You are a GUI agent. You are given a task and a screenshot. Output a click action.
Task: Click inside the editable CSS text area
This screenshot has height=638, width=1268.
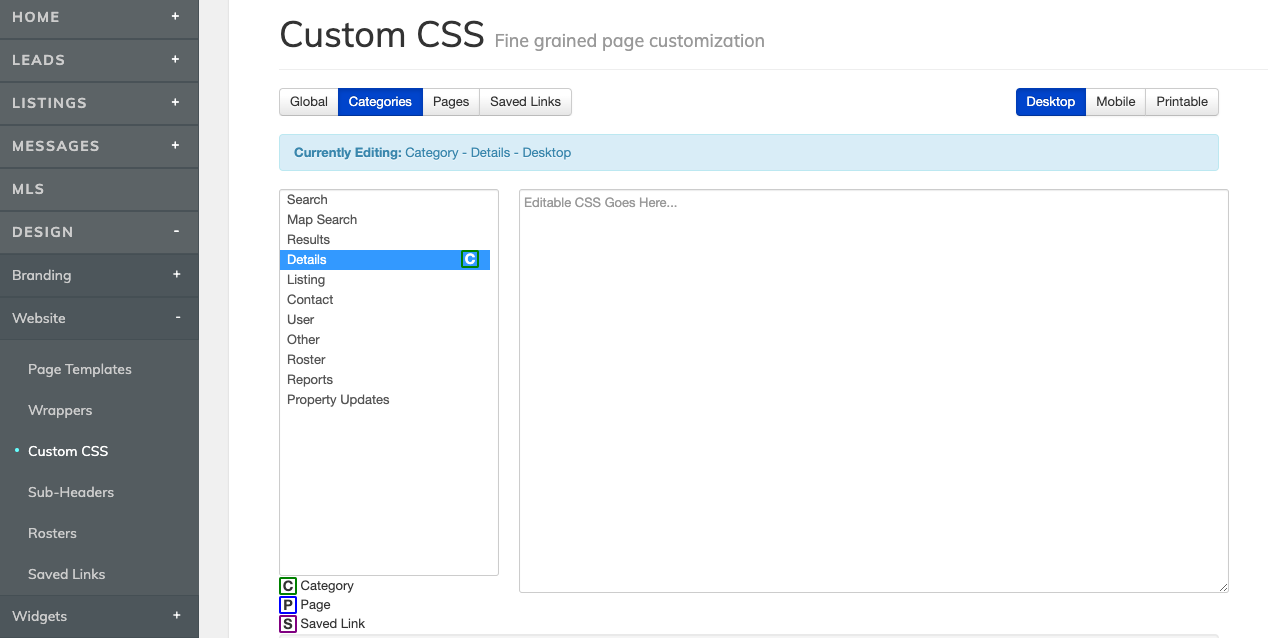pyautogui.click(x=870, y=390)
